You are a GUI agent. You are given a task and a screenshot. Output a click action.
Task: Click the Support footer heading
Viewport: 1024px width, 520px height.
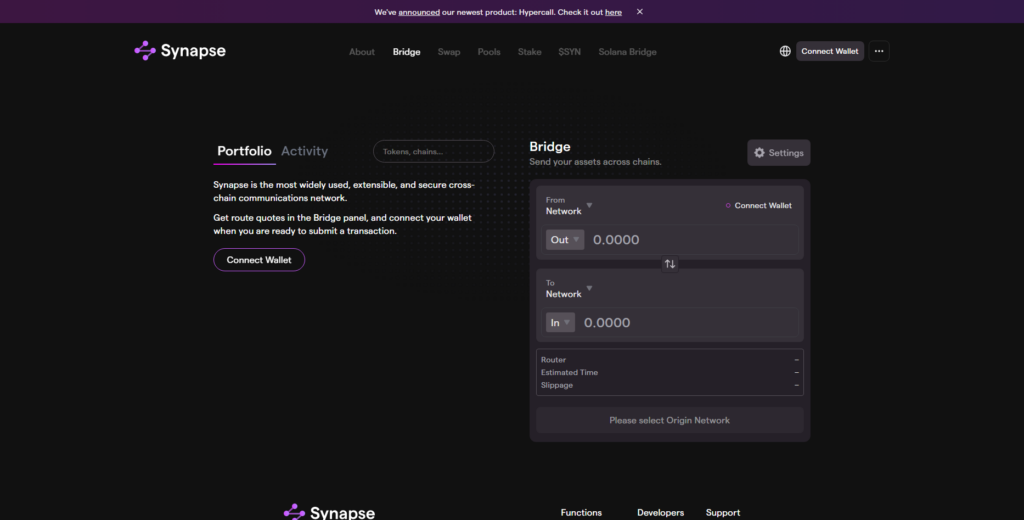click(723, 513)
